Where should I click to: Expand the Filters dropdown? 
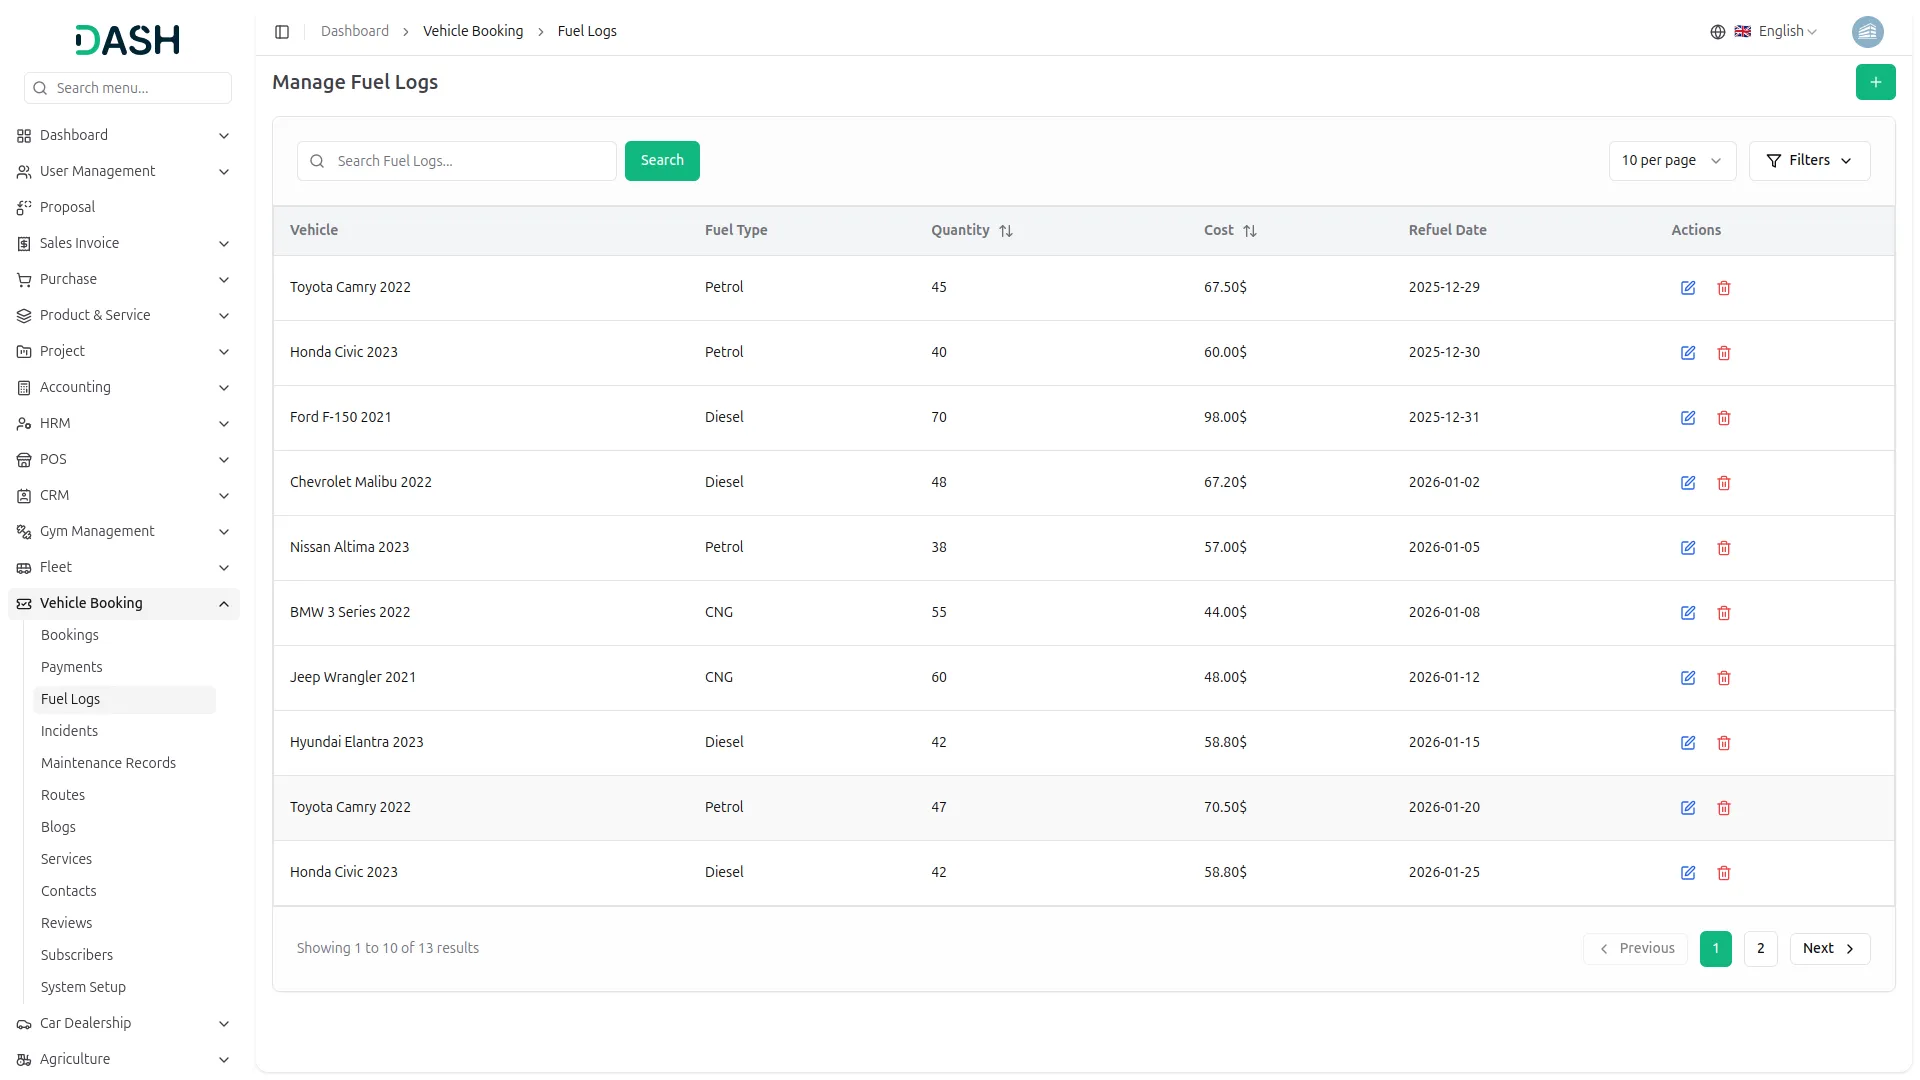(x=1809, y=161)
